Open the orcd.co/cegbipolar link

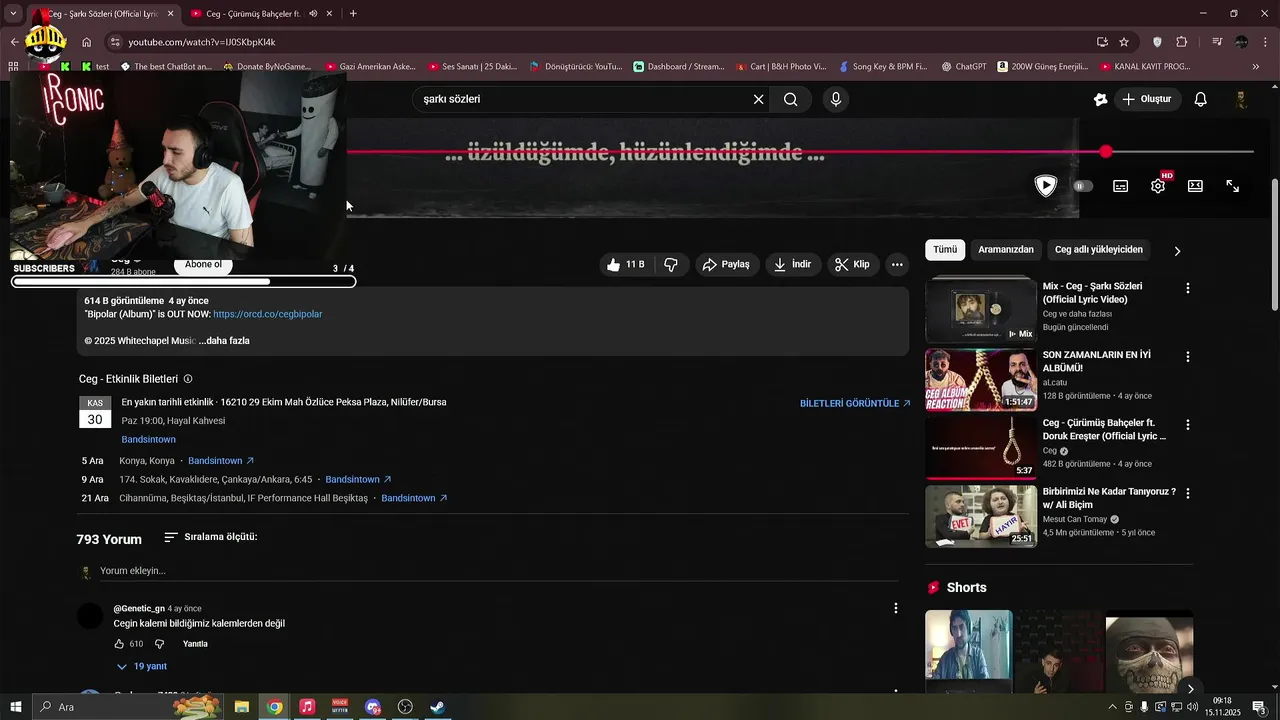268,314
